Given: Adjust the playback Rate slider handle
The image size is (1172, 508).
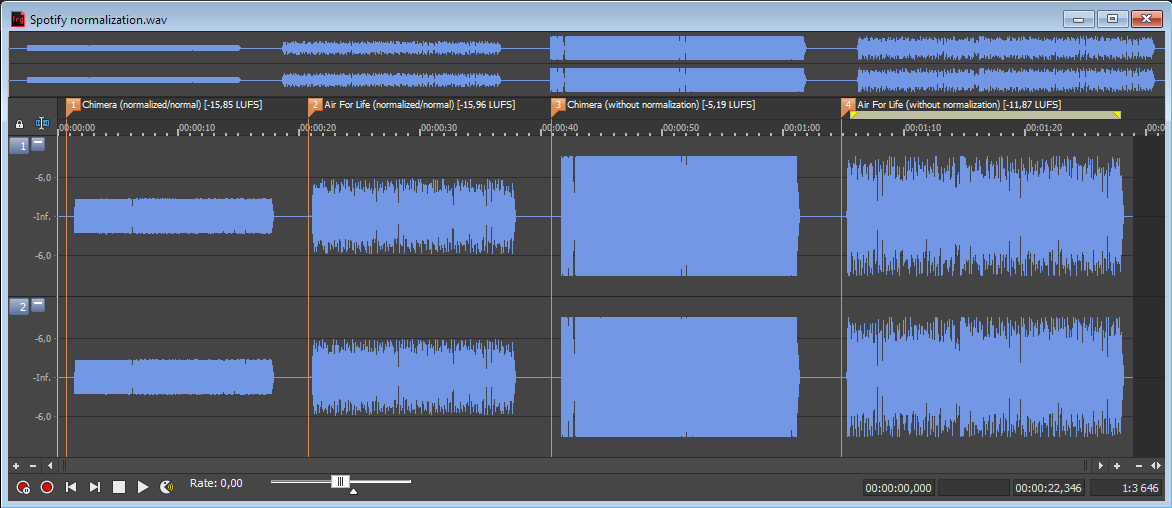Looking at the screenshot, I should [341, 482].
